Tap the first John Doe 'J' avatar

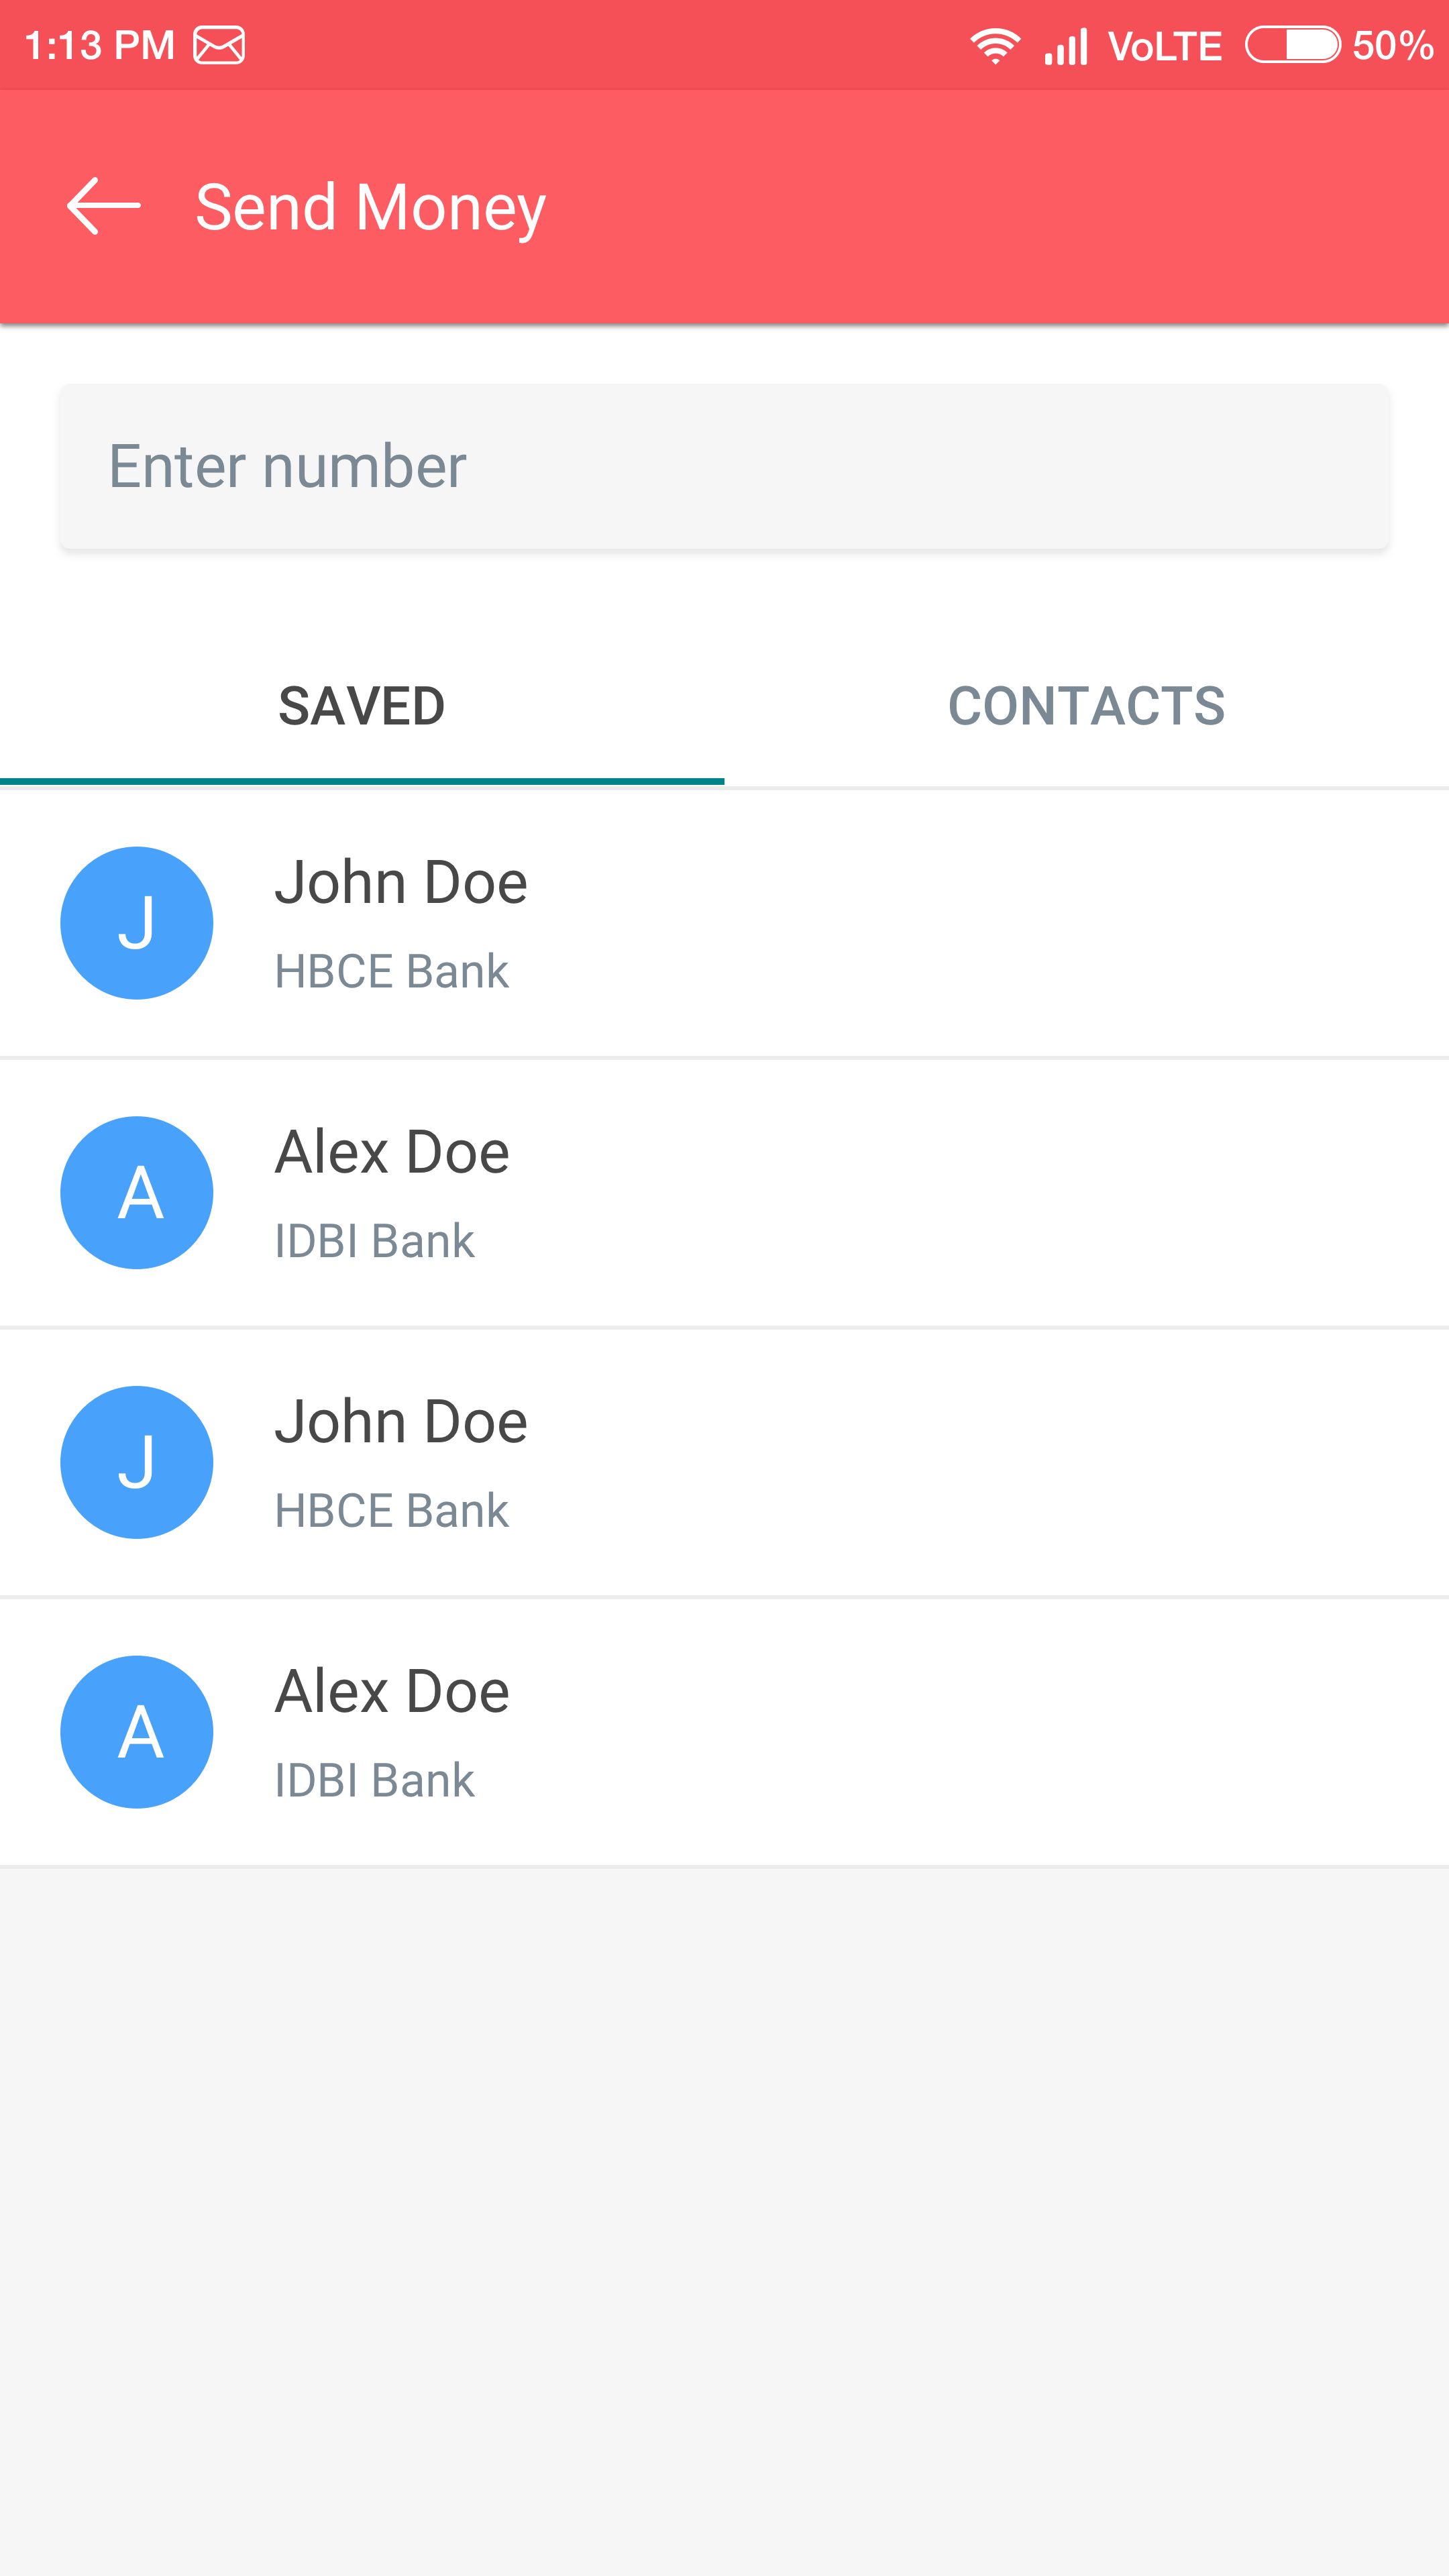pos(137,922)
